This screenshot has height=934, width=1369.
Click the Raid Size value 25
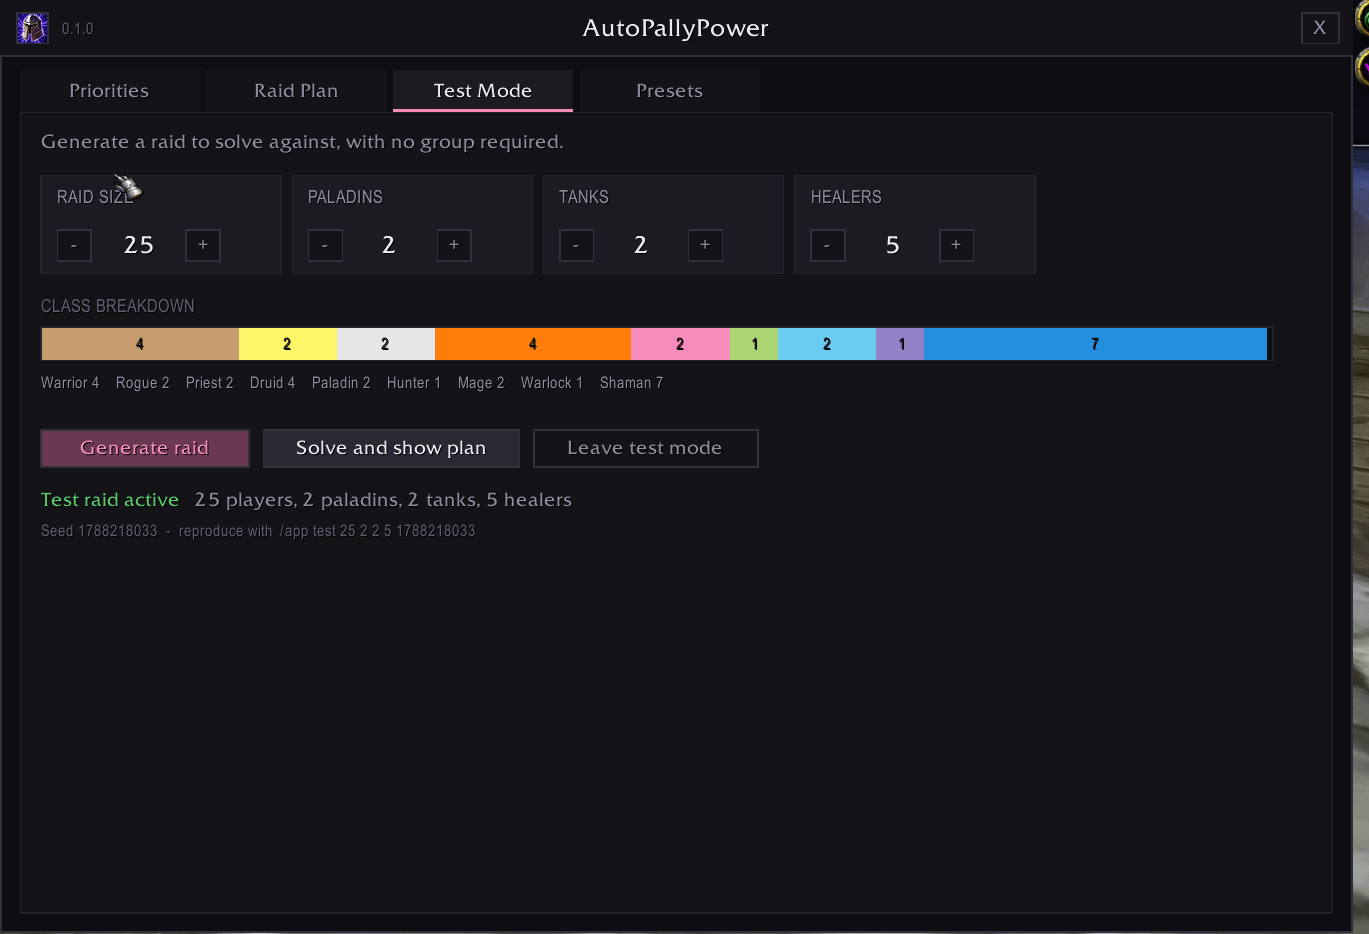point(139,245)
